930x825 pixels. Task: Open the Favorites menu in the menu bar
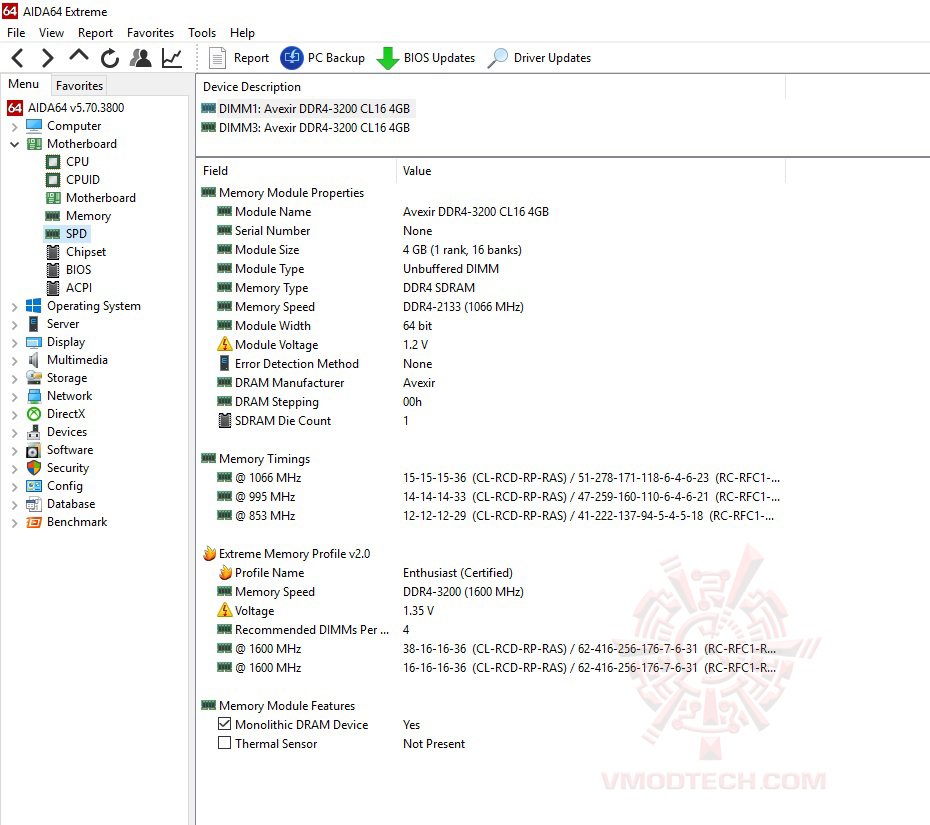click(150, 33)
